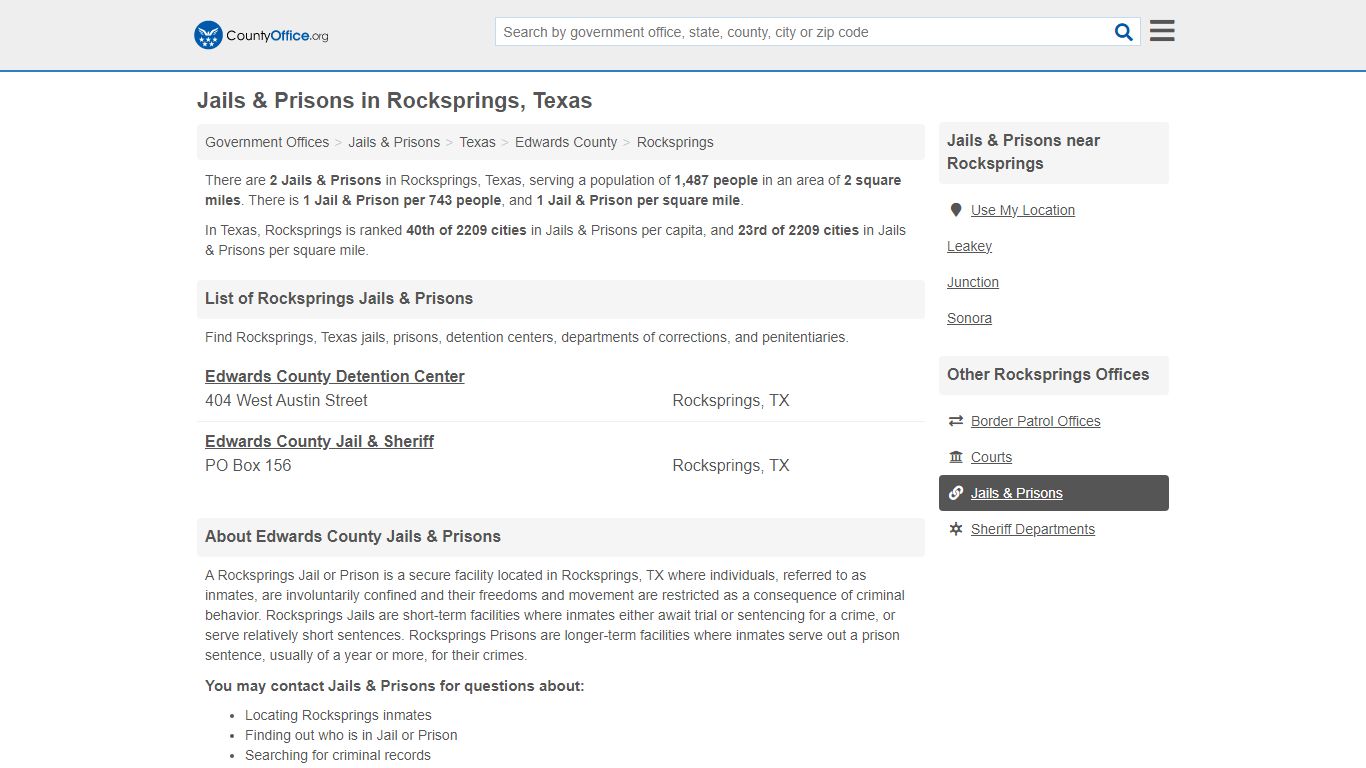Viewport: 1366px width, 768px height.
Task: Open the Jails & Prisons breadcrumb link
Action: coord(394,142)
